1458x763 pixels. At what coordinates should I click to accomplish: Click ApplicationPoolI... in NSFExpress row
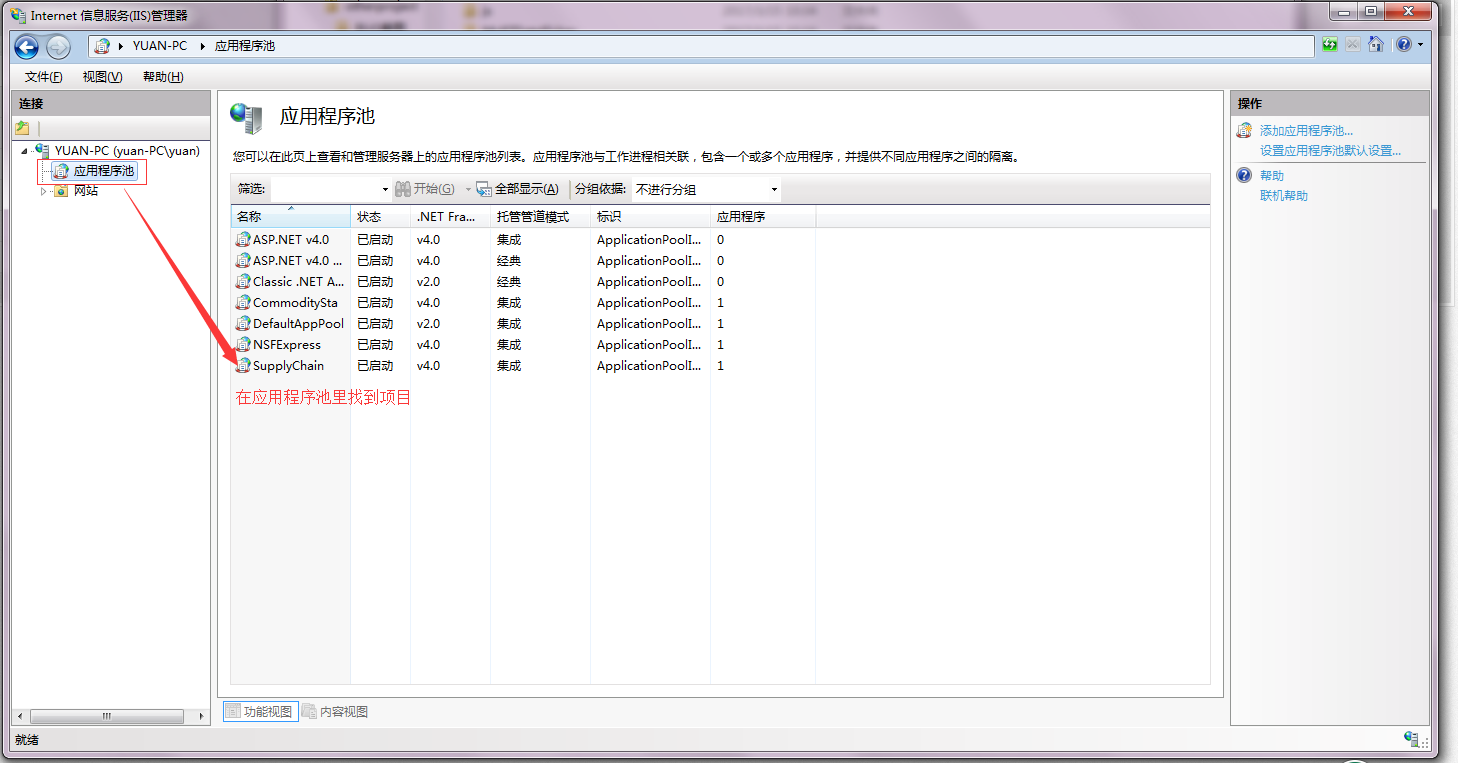(649, 345)
